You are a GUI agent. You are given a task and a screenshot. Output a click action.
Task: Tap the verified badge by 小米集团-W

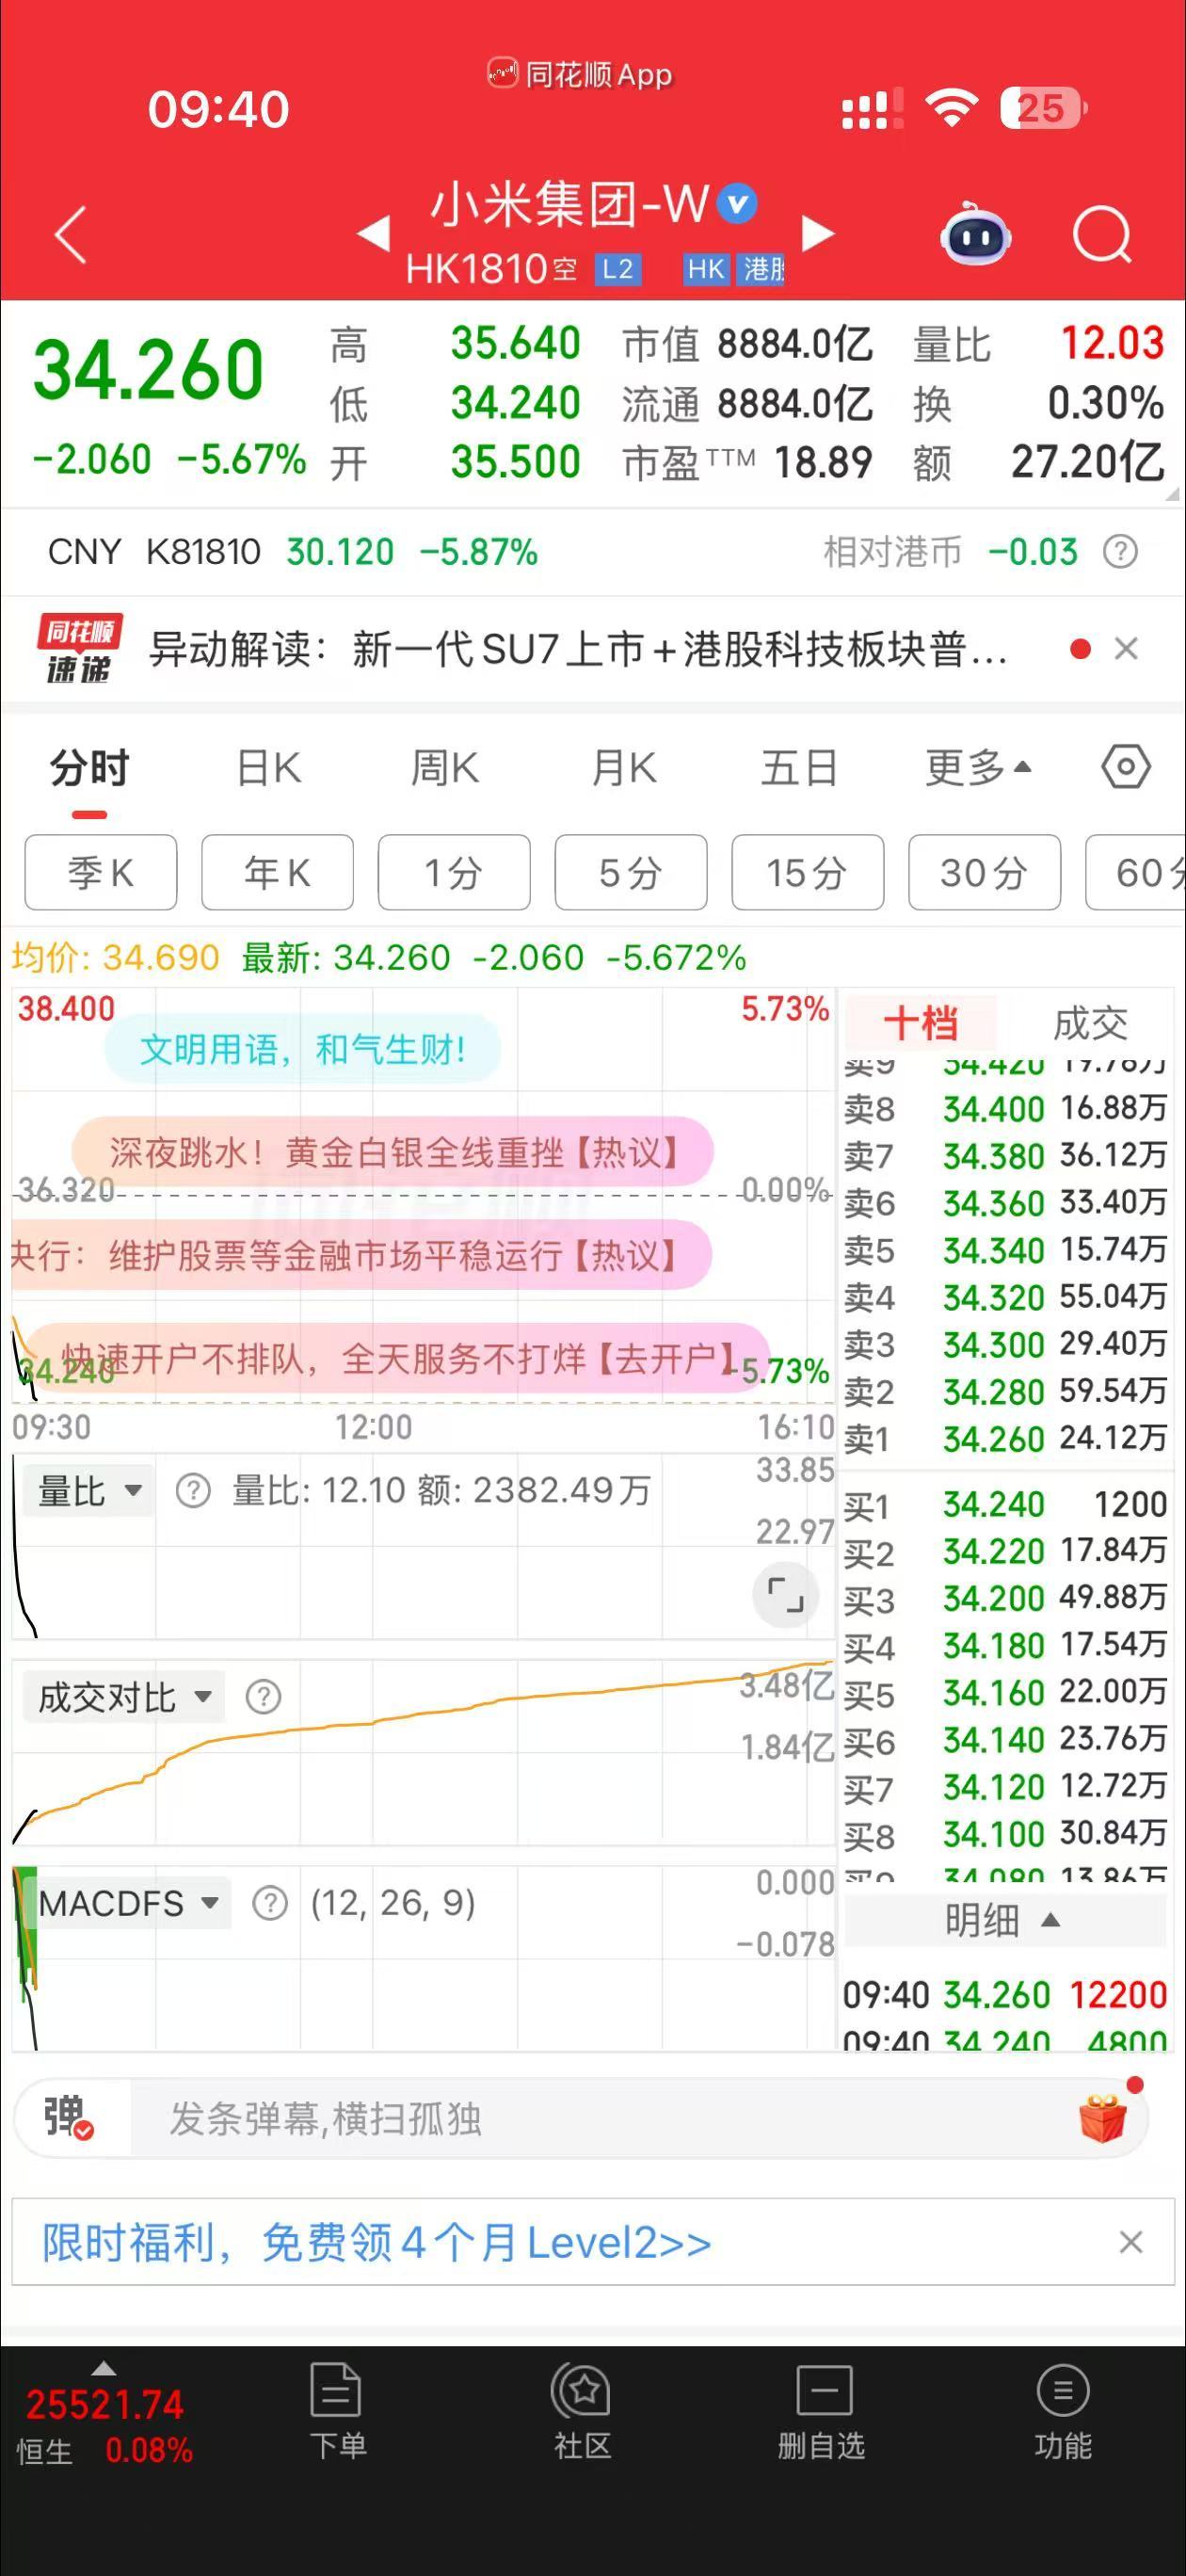pos(738,205)
